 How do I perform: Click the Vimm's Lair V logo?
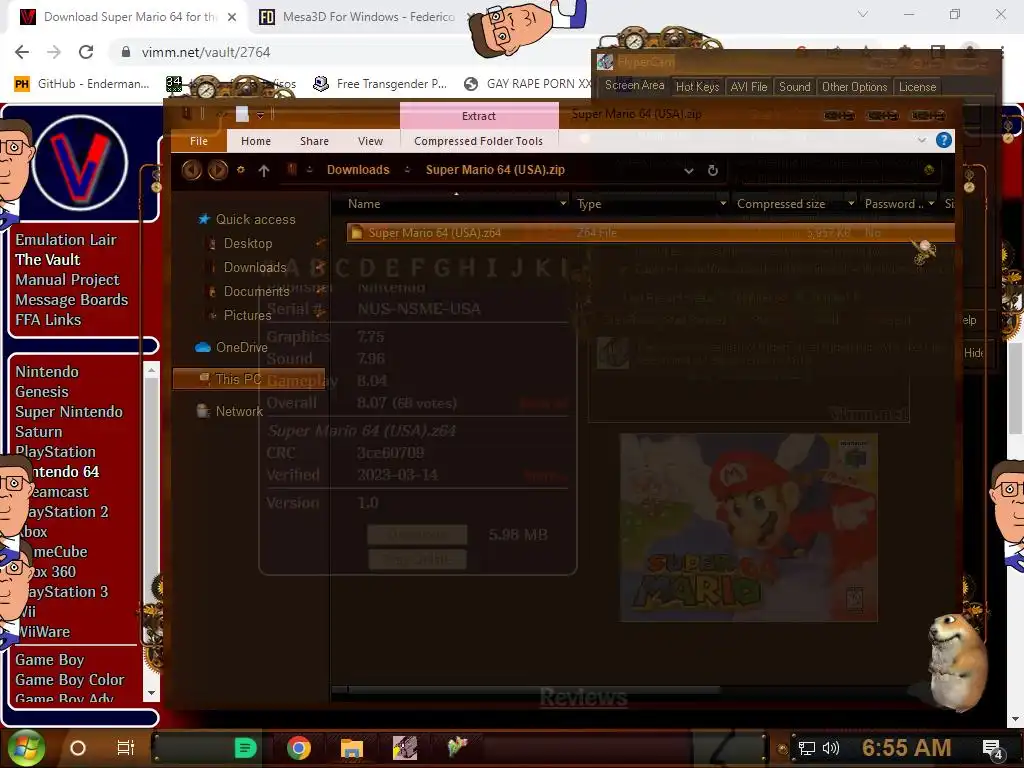(80, 163)
